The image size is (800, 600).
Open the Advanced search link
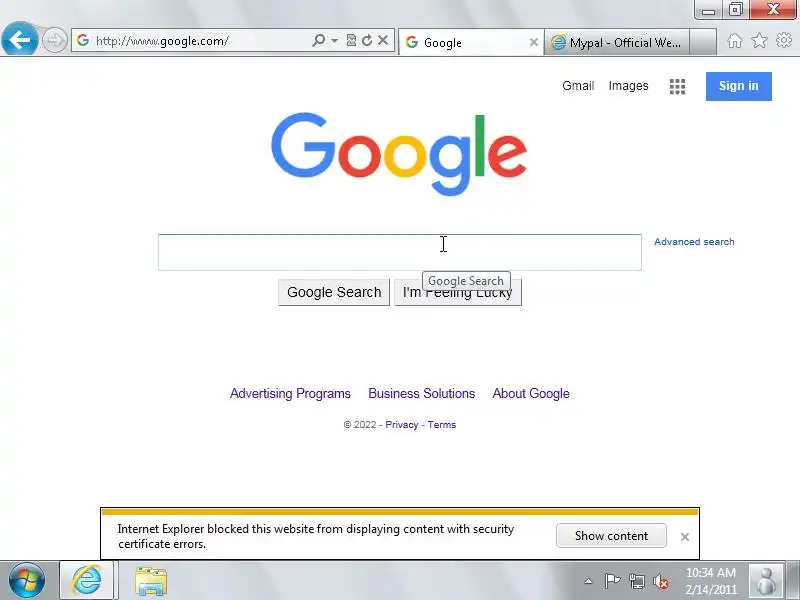pyautogui.click(x=694, y=242)
